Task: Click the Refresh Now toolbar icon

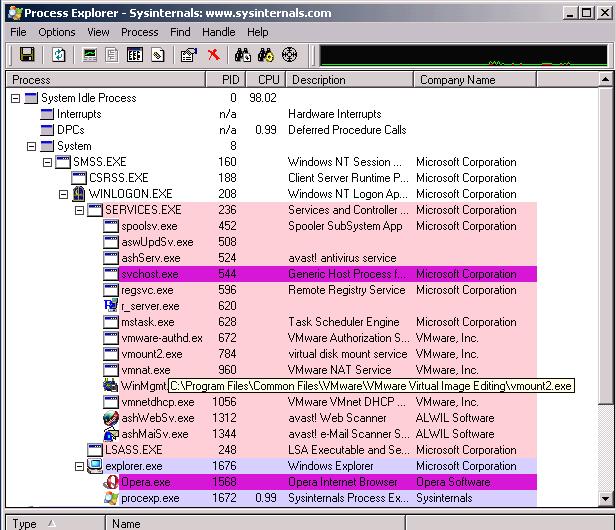Action: [x=59, y=55]
